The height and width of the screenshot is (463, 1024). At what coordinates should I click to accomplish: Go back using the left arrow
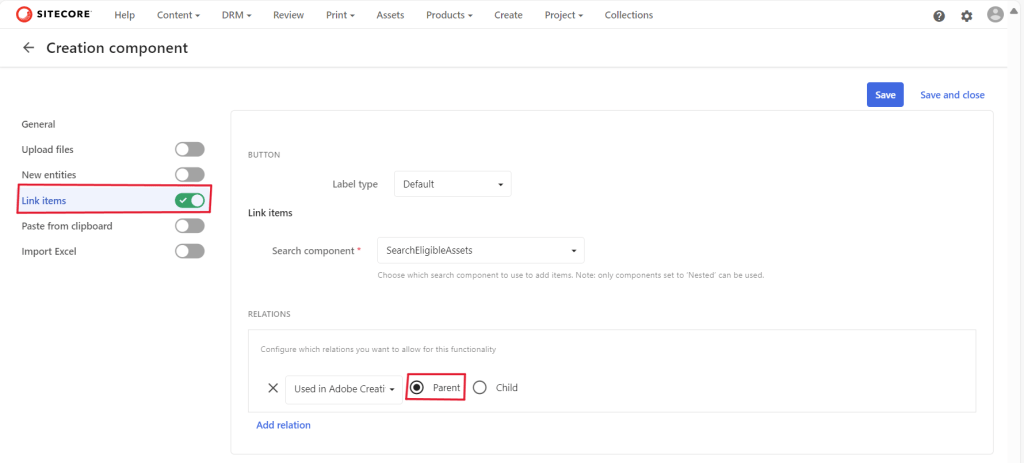[x=28, y=48]
